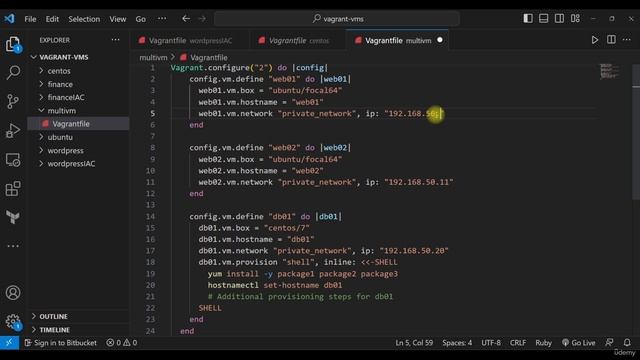Close the unsaved multivm tab dot

click(x=440, y=40)
